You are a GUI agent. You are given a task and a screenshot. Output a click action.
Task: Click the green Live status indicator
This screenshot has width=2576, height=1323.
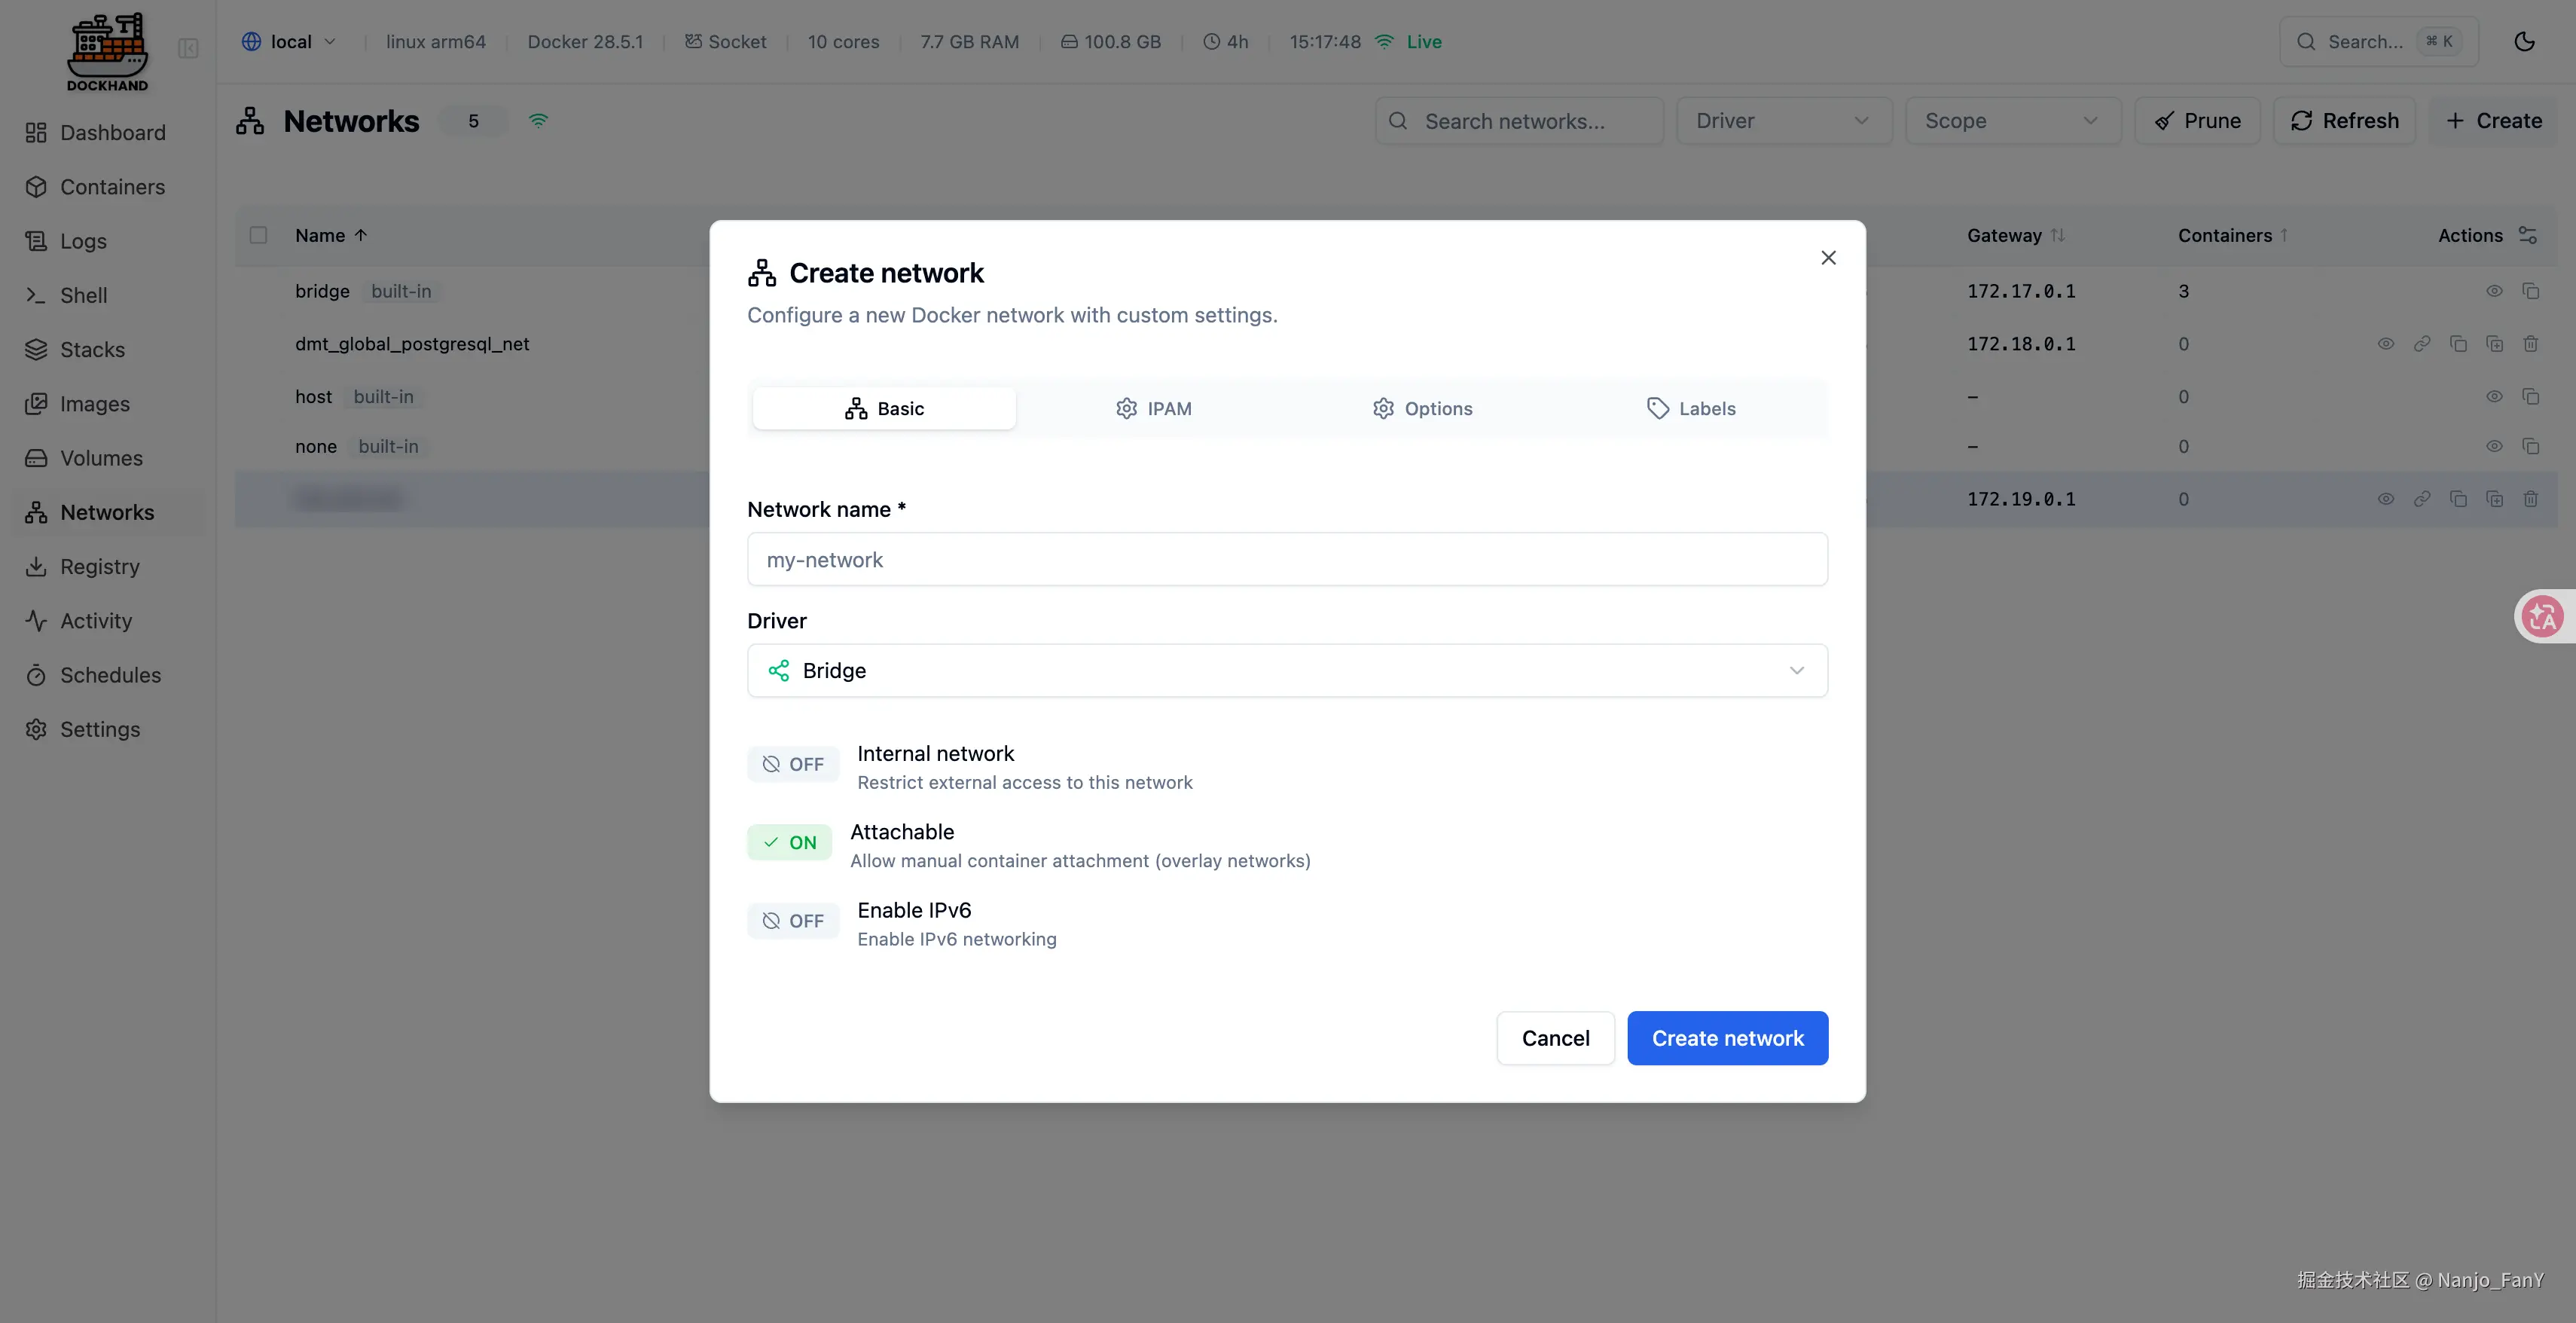click(1408, 42)
